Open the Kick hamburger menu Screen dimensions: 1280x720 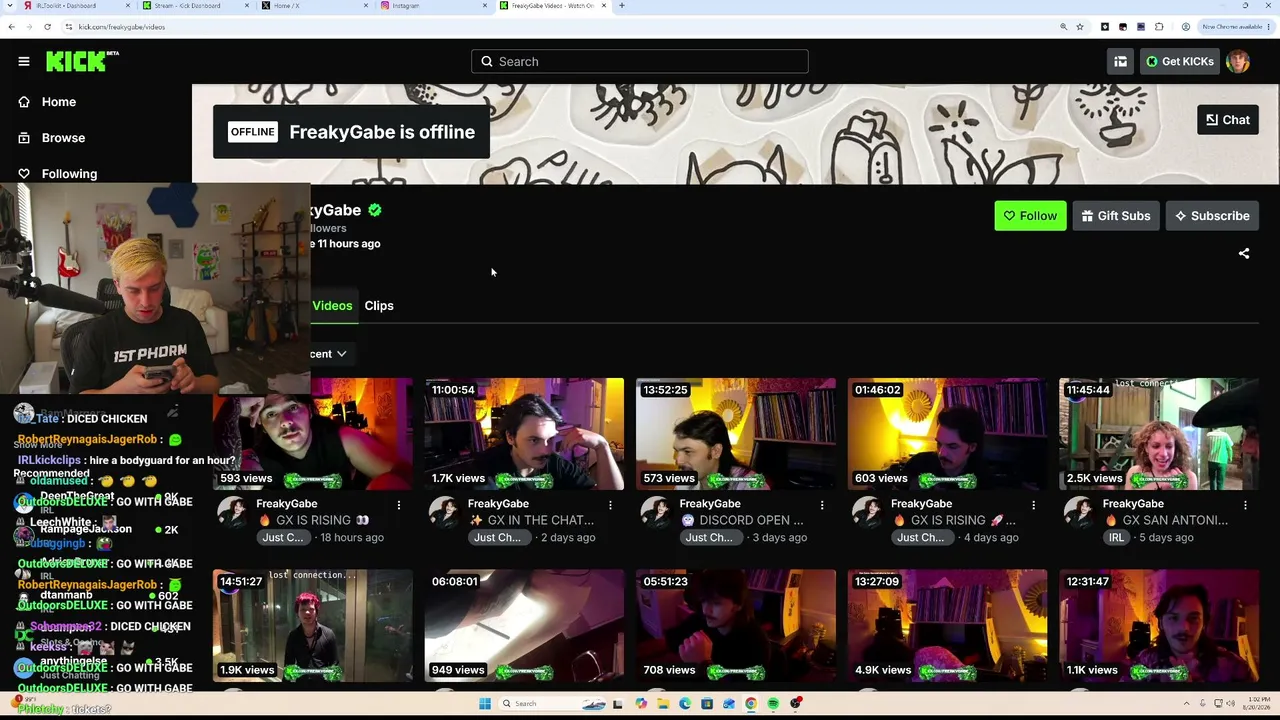click(x=24, y=61)
